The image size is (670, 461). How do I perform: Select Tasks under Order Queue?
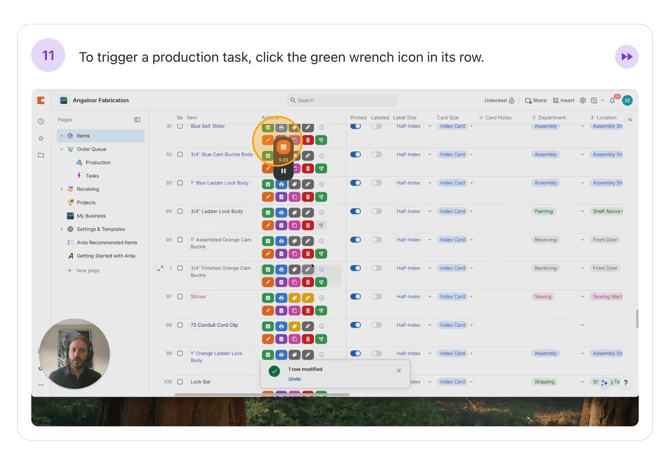click(92, 176)
